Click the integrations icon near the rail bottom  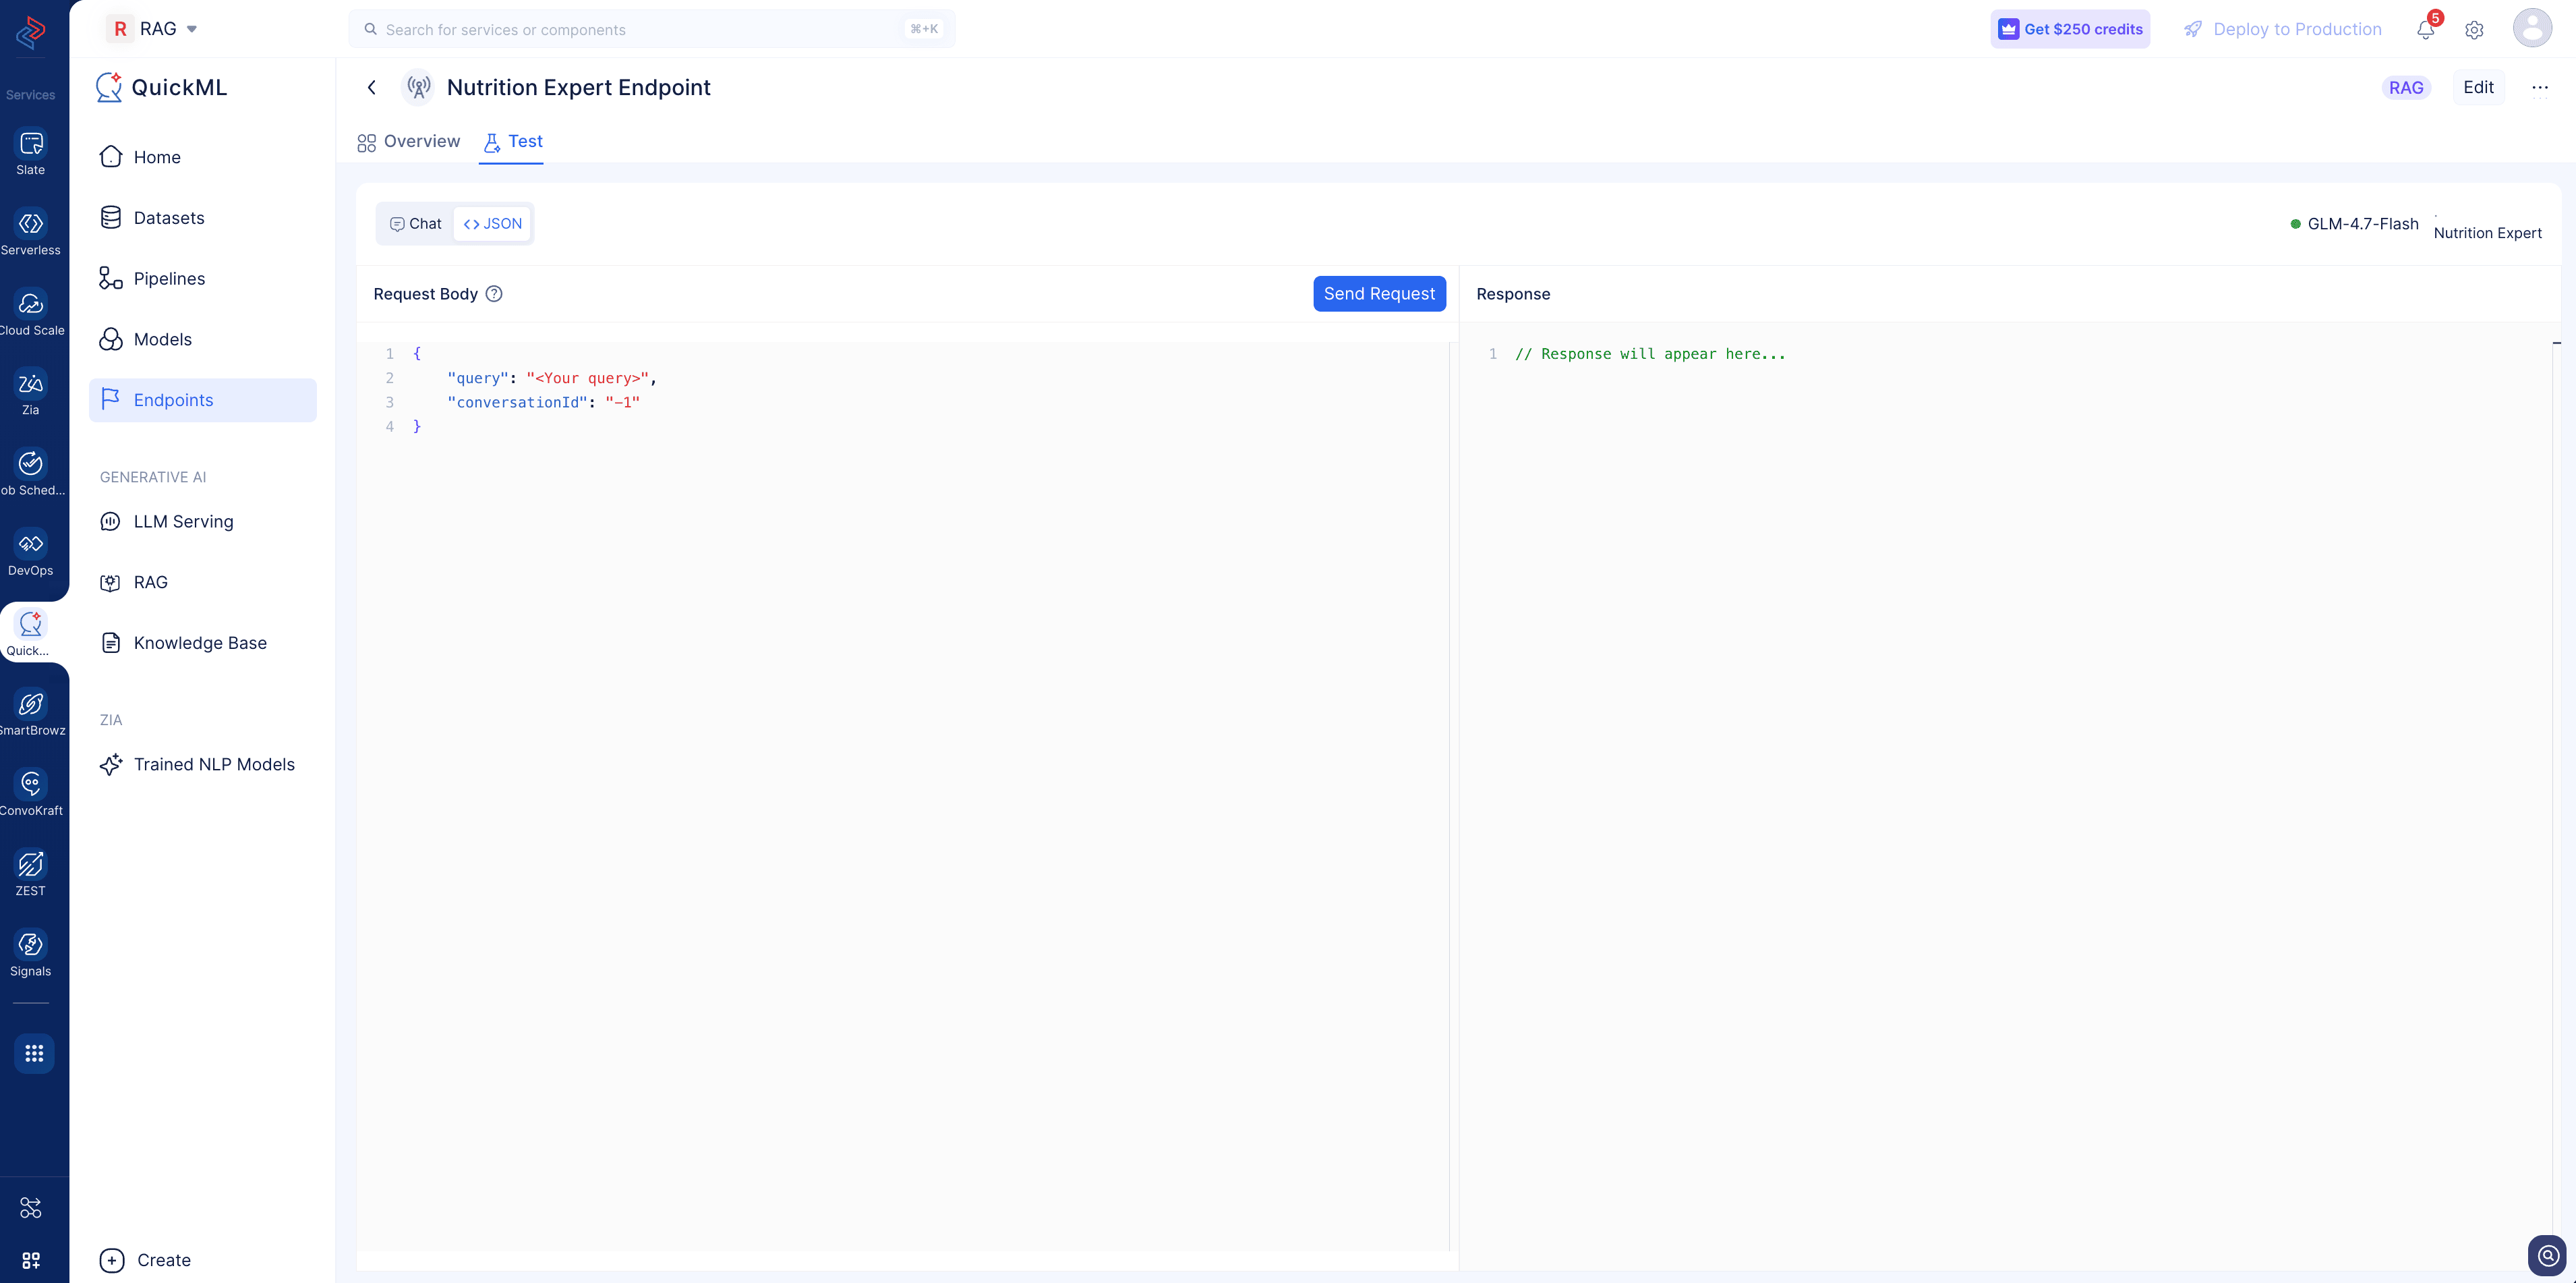[31, 1208]
